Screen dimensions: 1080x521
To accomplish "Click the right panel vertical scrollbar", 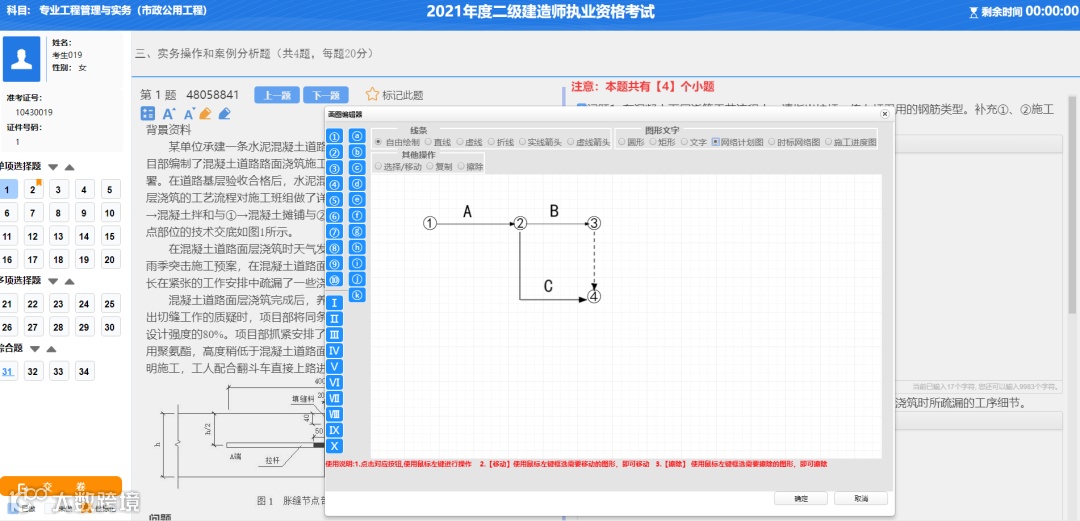I will 1073,207.
